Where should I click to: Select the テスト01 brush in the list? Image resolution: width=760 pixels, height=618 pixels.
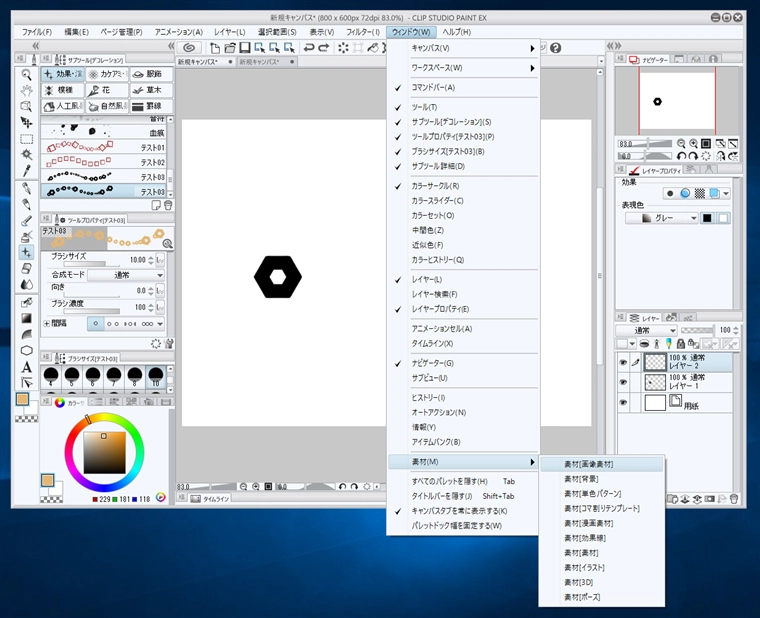[104, 147]
